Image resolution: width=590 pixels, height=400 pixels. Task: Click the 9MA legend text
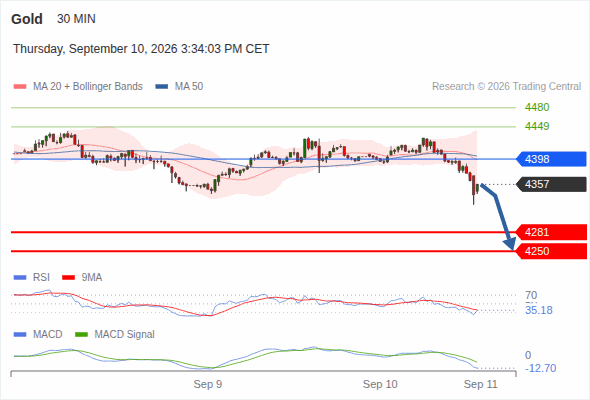pyautogui.click(x=92, y=278)
